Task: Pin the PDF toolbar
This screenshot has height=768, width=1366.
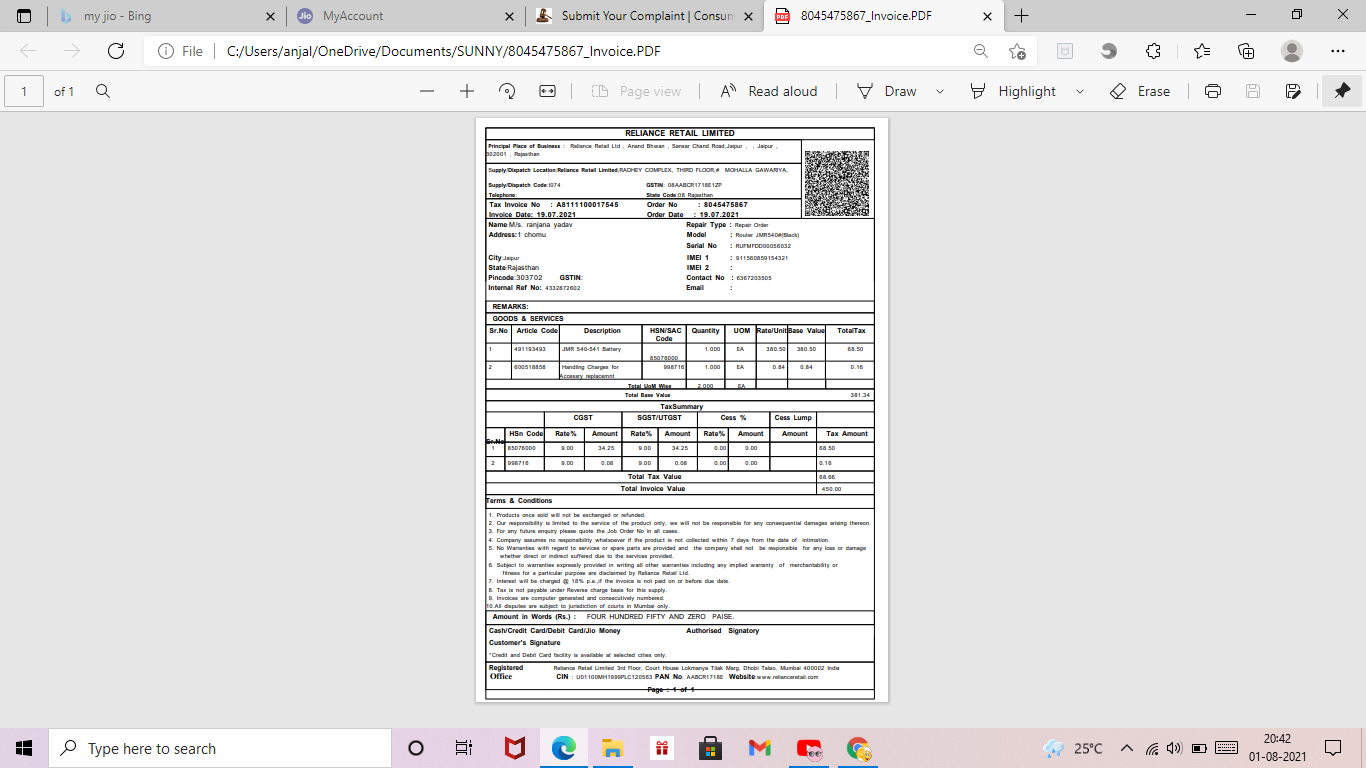Action: pyautogui.click(x=1342, y=91)
